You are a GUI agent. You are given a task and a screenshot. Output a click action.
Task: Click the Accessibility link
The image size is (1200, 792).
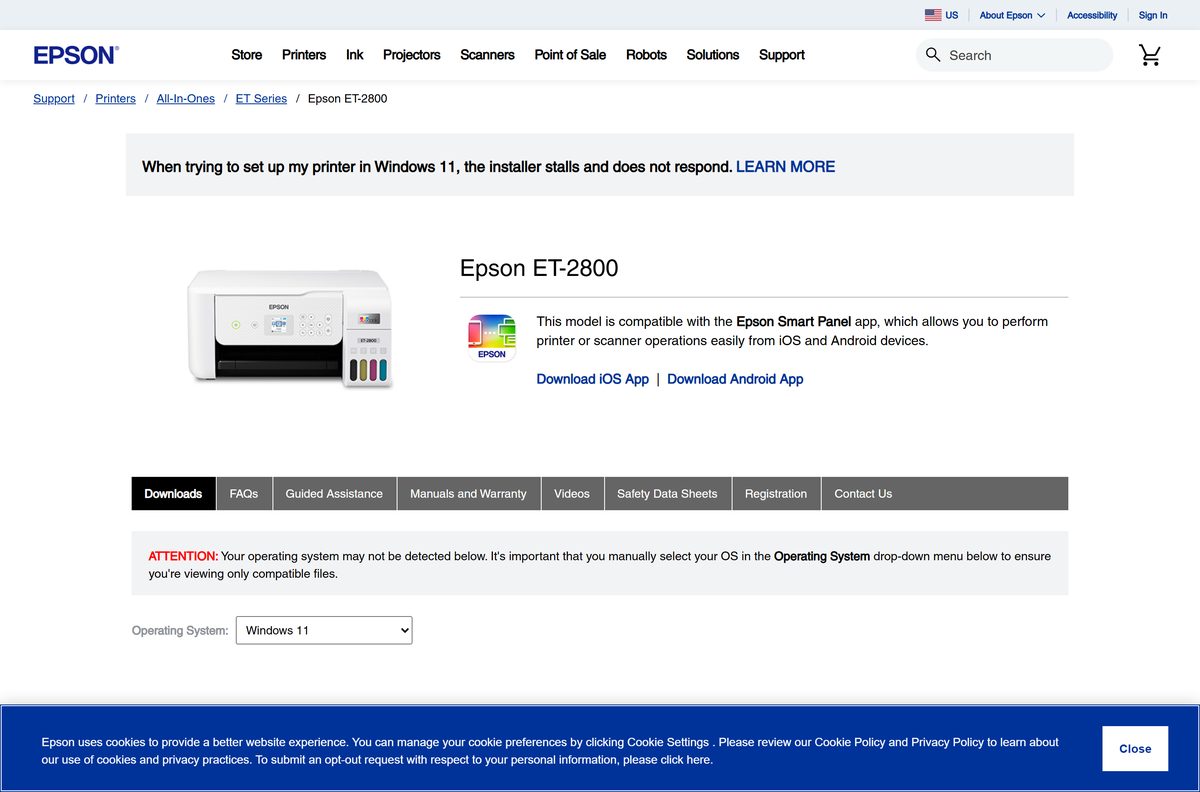coord(1092,15)
